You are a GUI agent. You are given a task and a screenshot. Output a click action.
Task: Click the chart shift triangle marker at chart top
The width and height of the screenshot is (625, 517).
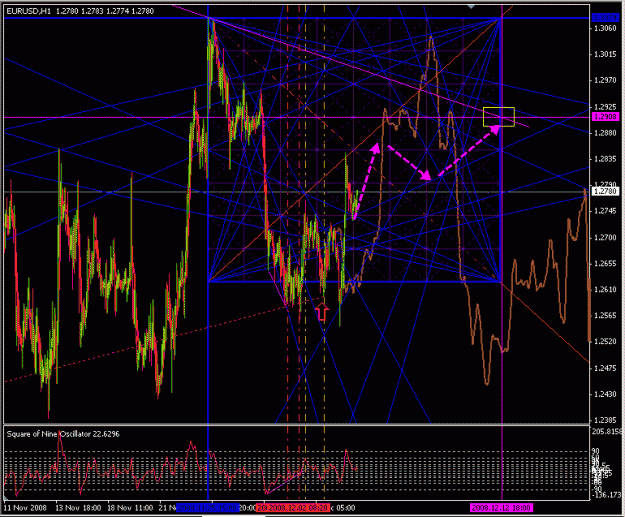coord(472,6)
